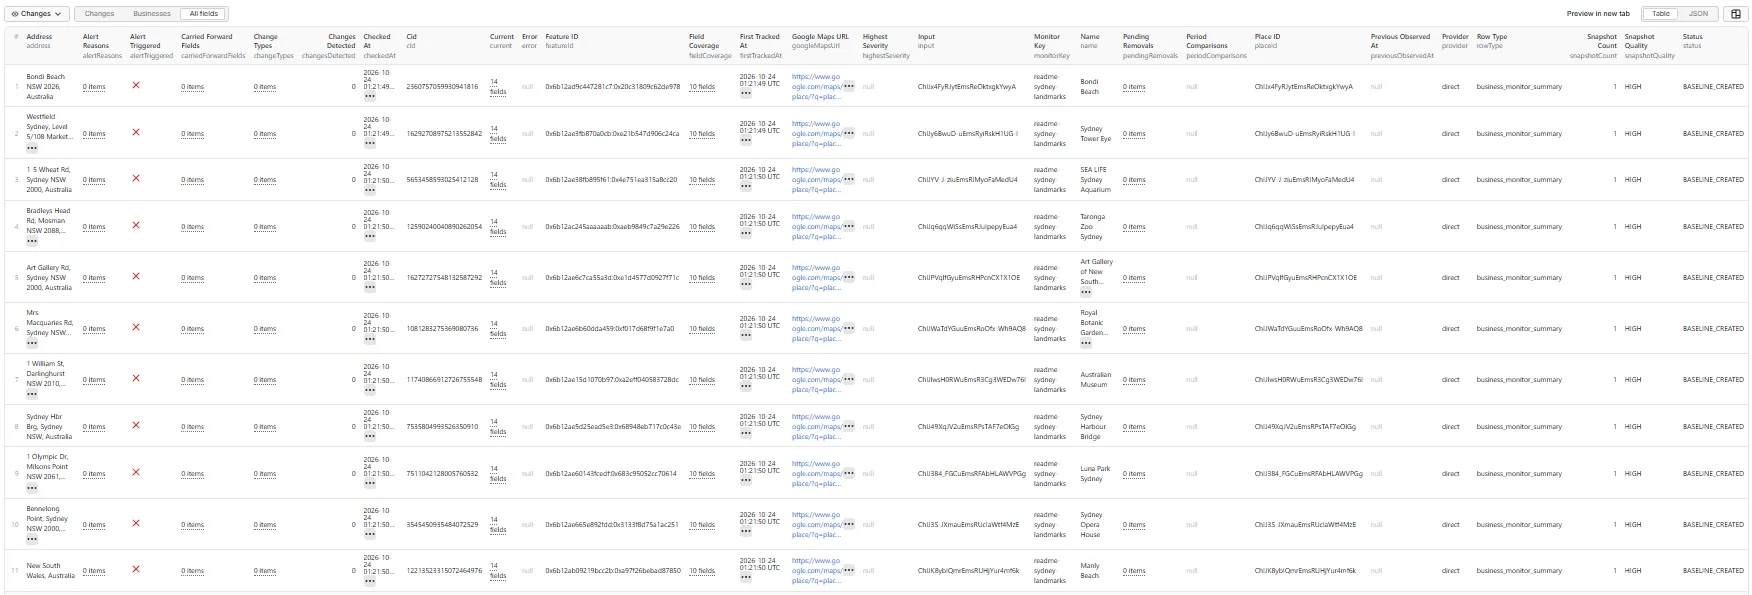
Task: Click red X icon in Sydney Hbr Brg row
Action: coord(136,426)
